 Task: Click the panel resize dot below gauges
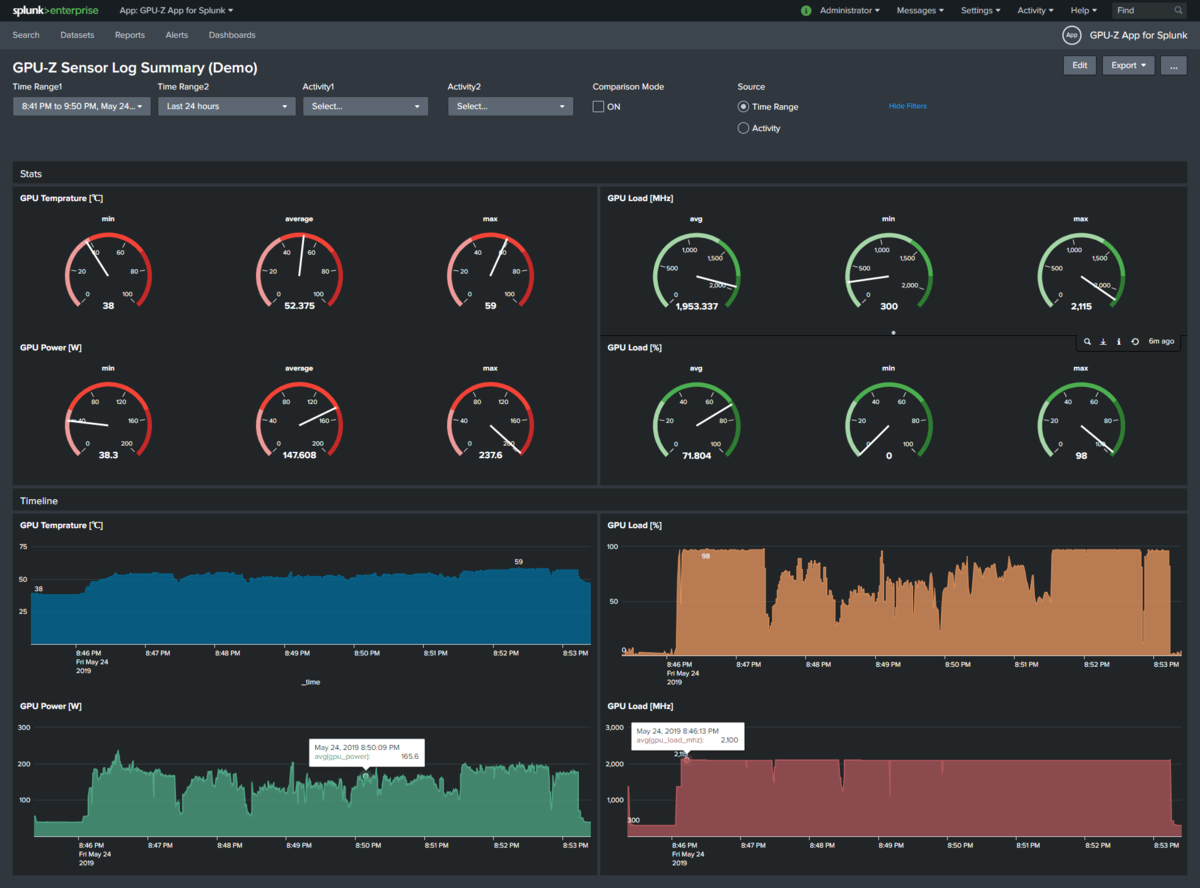pyautogui.click(x=893, y=332)
